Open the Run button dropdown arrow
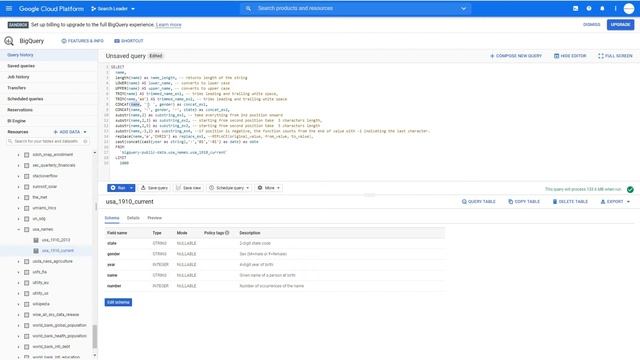Image resolution: width=640 pixels, height=360 pixels. pos(131,188)
